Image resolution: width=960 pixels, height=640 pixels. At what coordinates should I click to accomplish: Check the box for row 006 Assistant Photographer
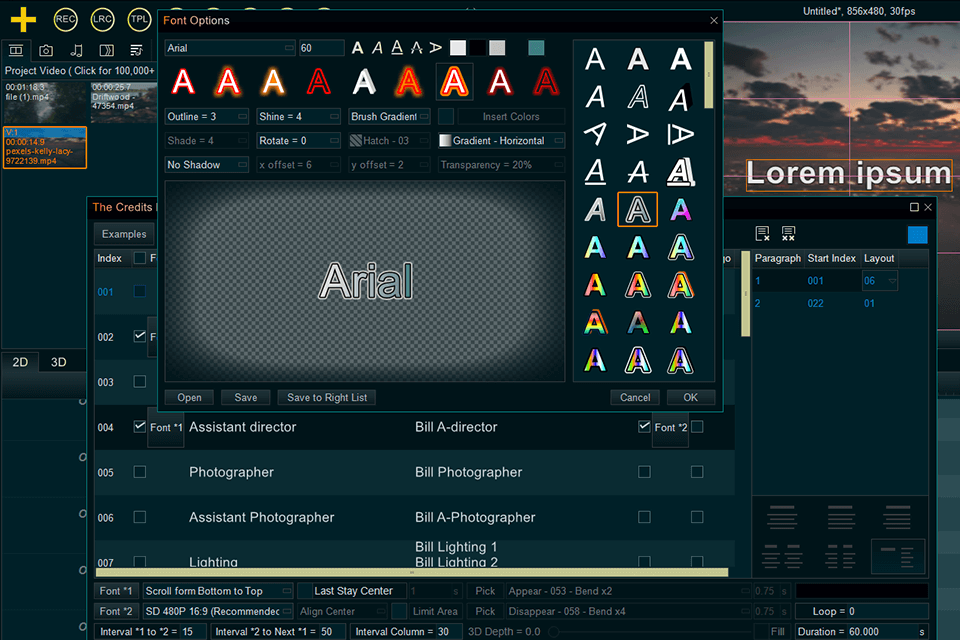140,517
